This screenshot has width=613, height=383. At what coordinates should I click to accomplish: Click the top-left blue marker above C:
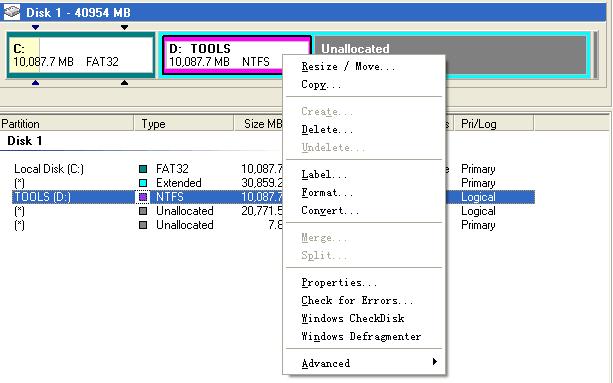pos(35,27)
